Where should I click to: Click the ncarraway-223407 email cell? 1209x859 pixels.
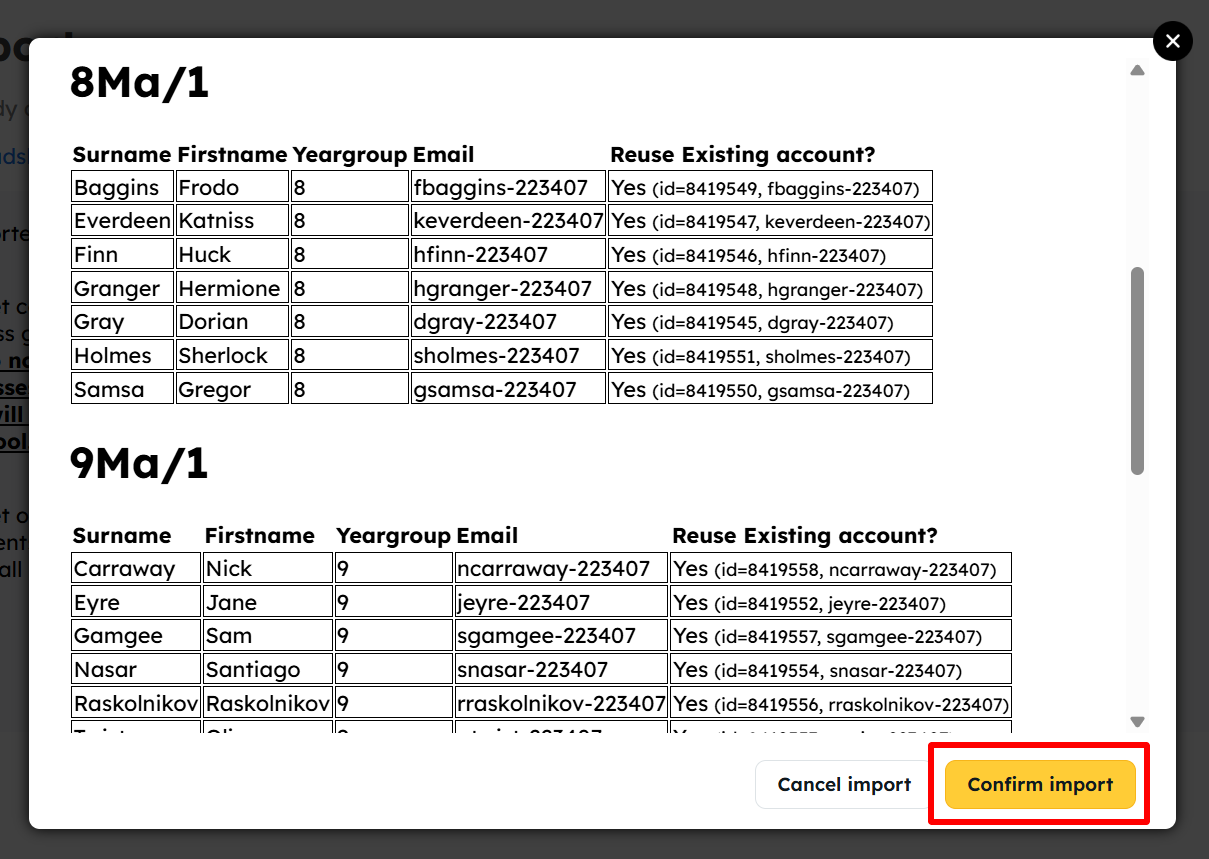(561, 568)
